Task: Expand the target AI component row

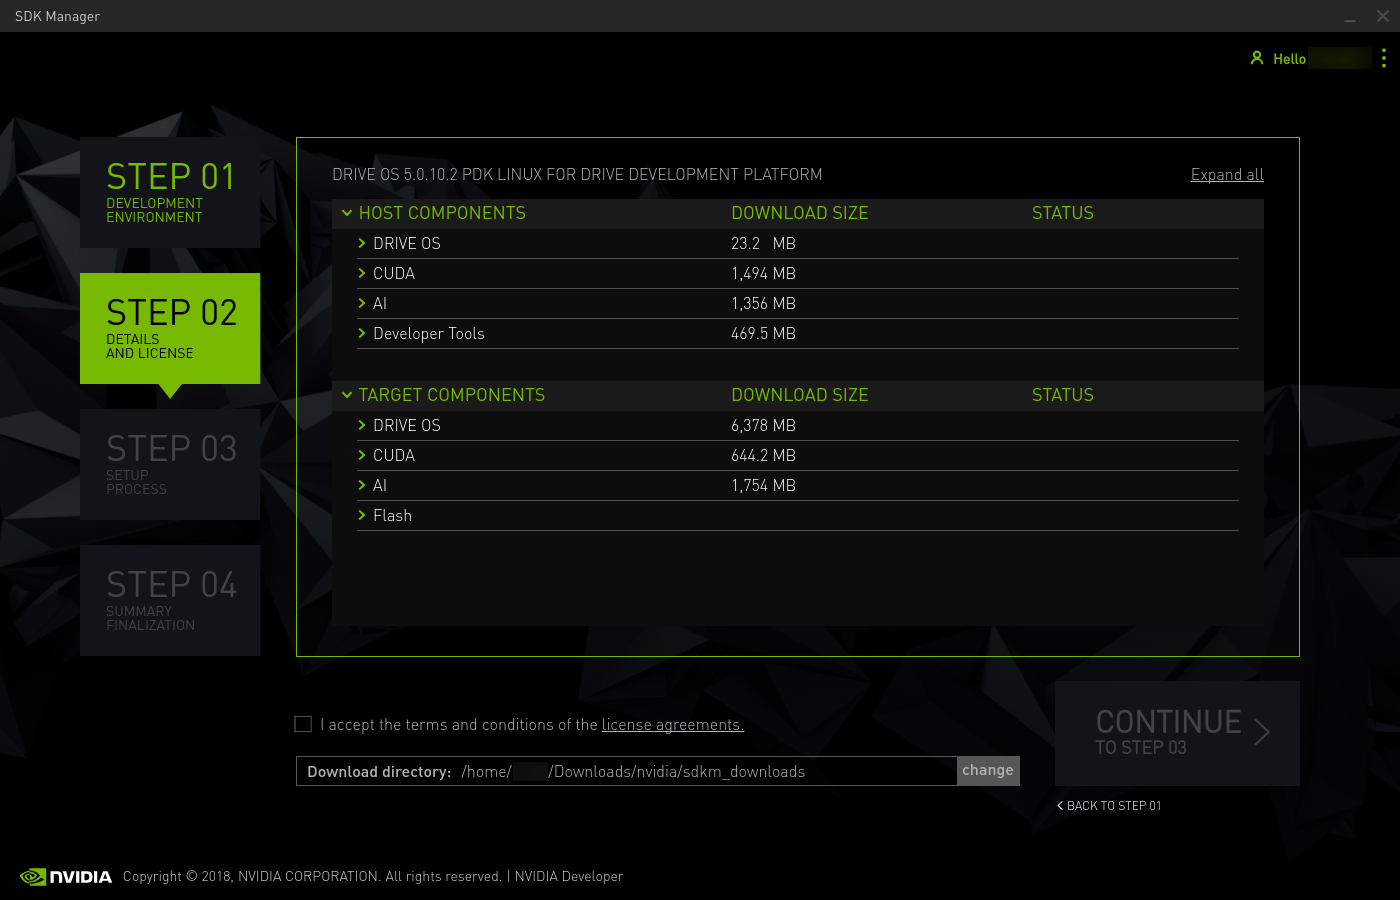Action: (x=362, y=485)
